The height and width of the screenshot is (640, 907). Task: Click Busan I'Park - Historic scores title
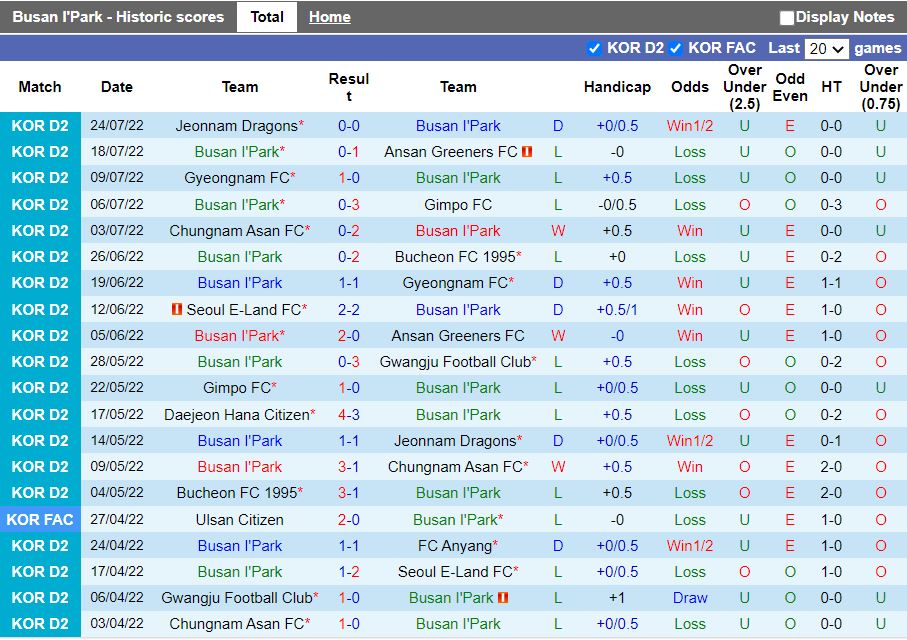coord(118,17)
